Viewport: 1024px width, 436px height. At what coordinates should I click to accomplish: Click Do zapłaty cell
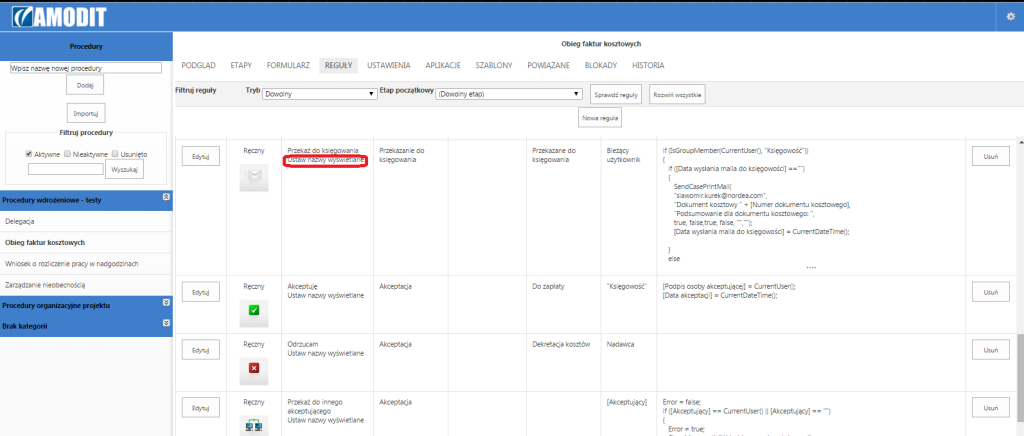548,286
